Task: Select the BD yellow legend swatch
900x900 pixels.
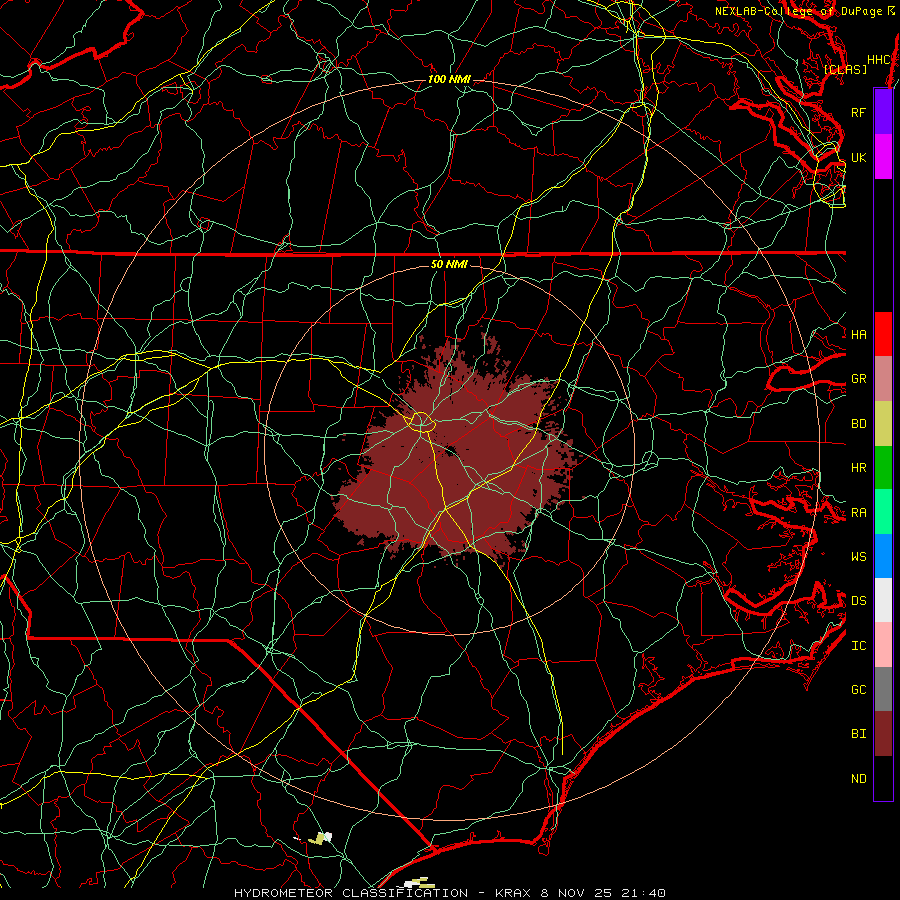Action: 883,423
